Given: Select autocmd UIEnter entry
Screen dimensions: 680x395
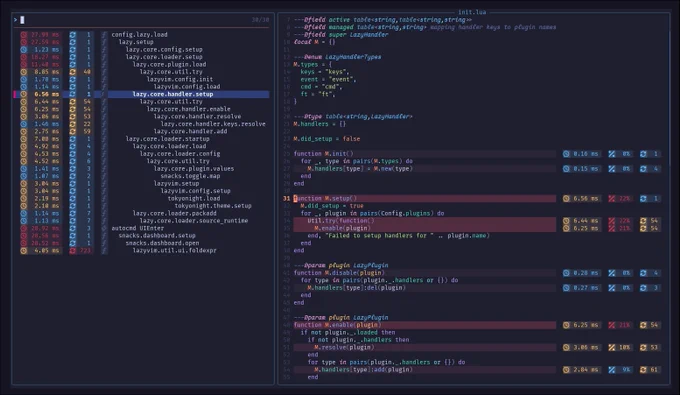Looking at the screenshot, I should click(x=137, y=228).
